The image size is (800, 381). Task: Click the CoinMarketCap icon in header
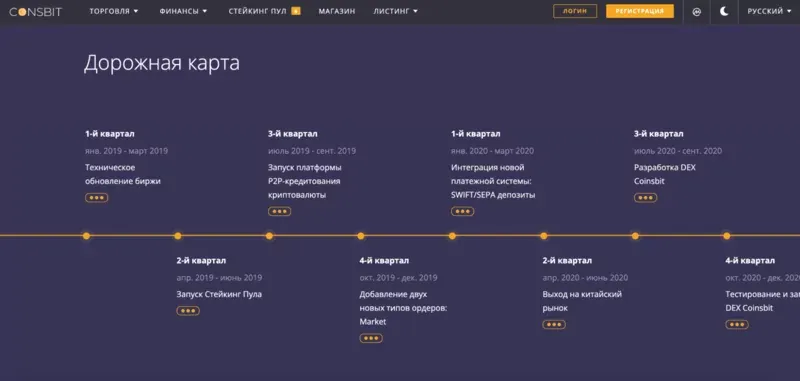click(x=696, y=12)
